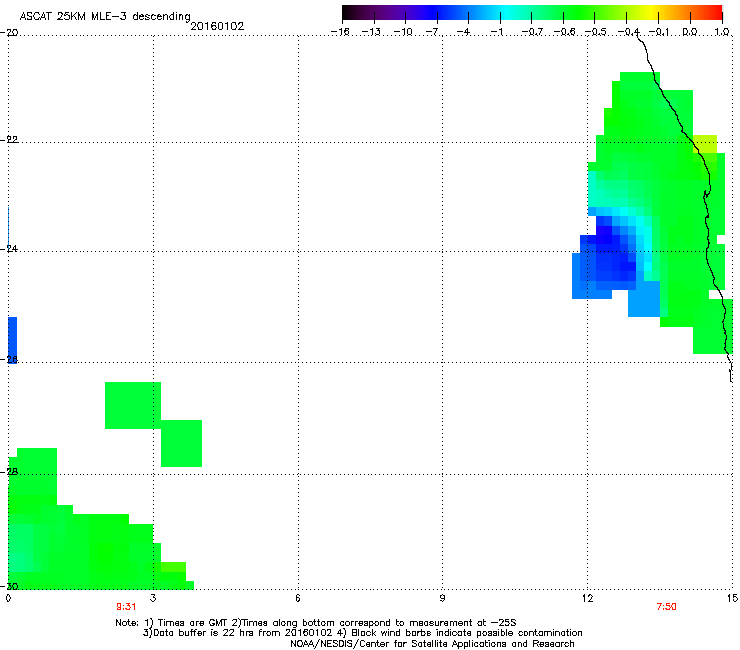Click the 'NOAA/NESDIS/Center for Satellite Applications and Research' credit

432,643
